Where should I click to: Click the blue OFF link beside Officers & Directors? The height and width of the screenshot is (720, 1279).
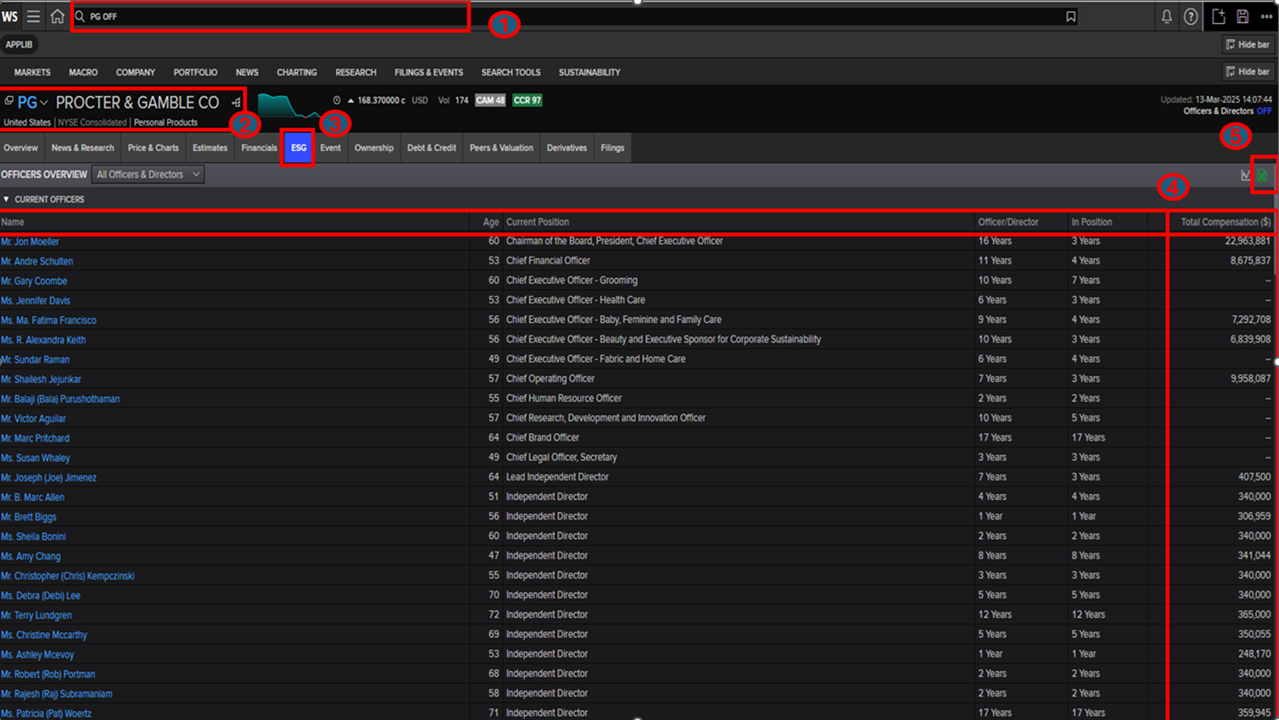point(1264,111)
